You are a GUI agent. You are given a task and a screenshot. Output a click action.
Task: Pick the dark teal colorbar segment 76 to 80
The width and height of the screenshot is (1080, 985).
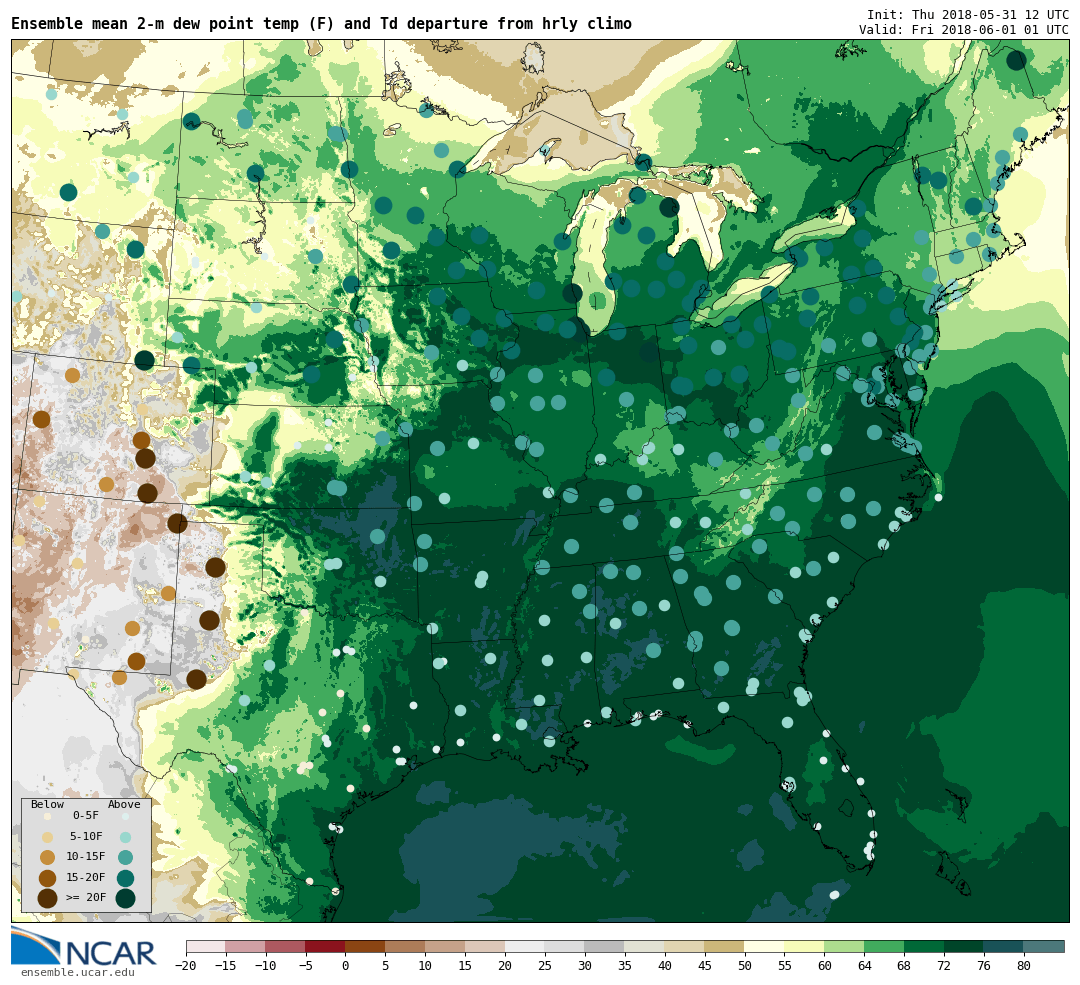click(x=1005, y=946)
